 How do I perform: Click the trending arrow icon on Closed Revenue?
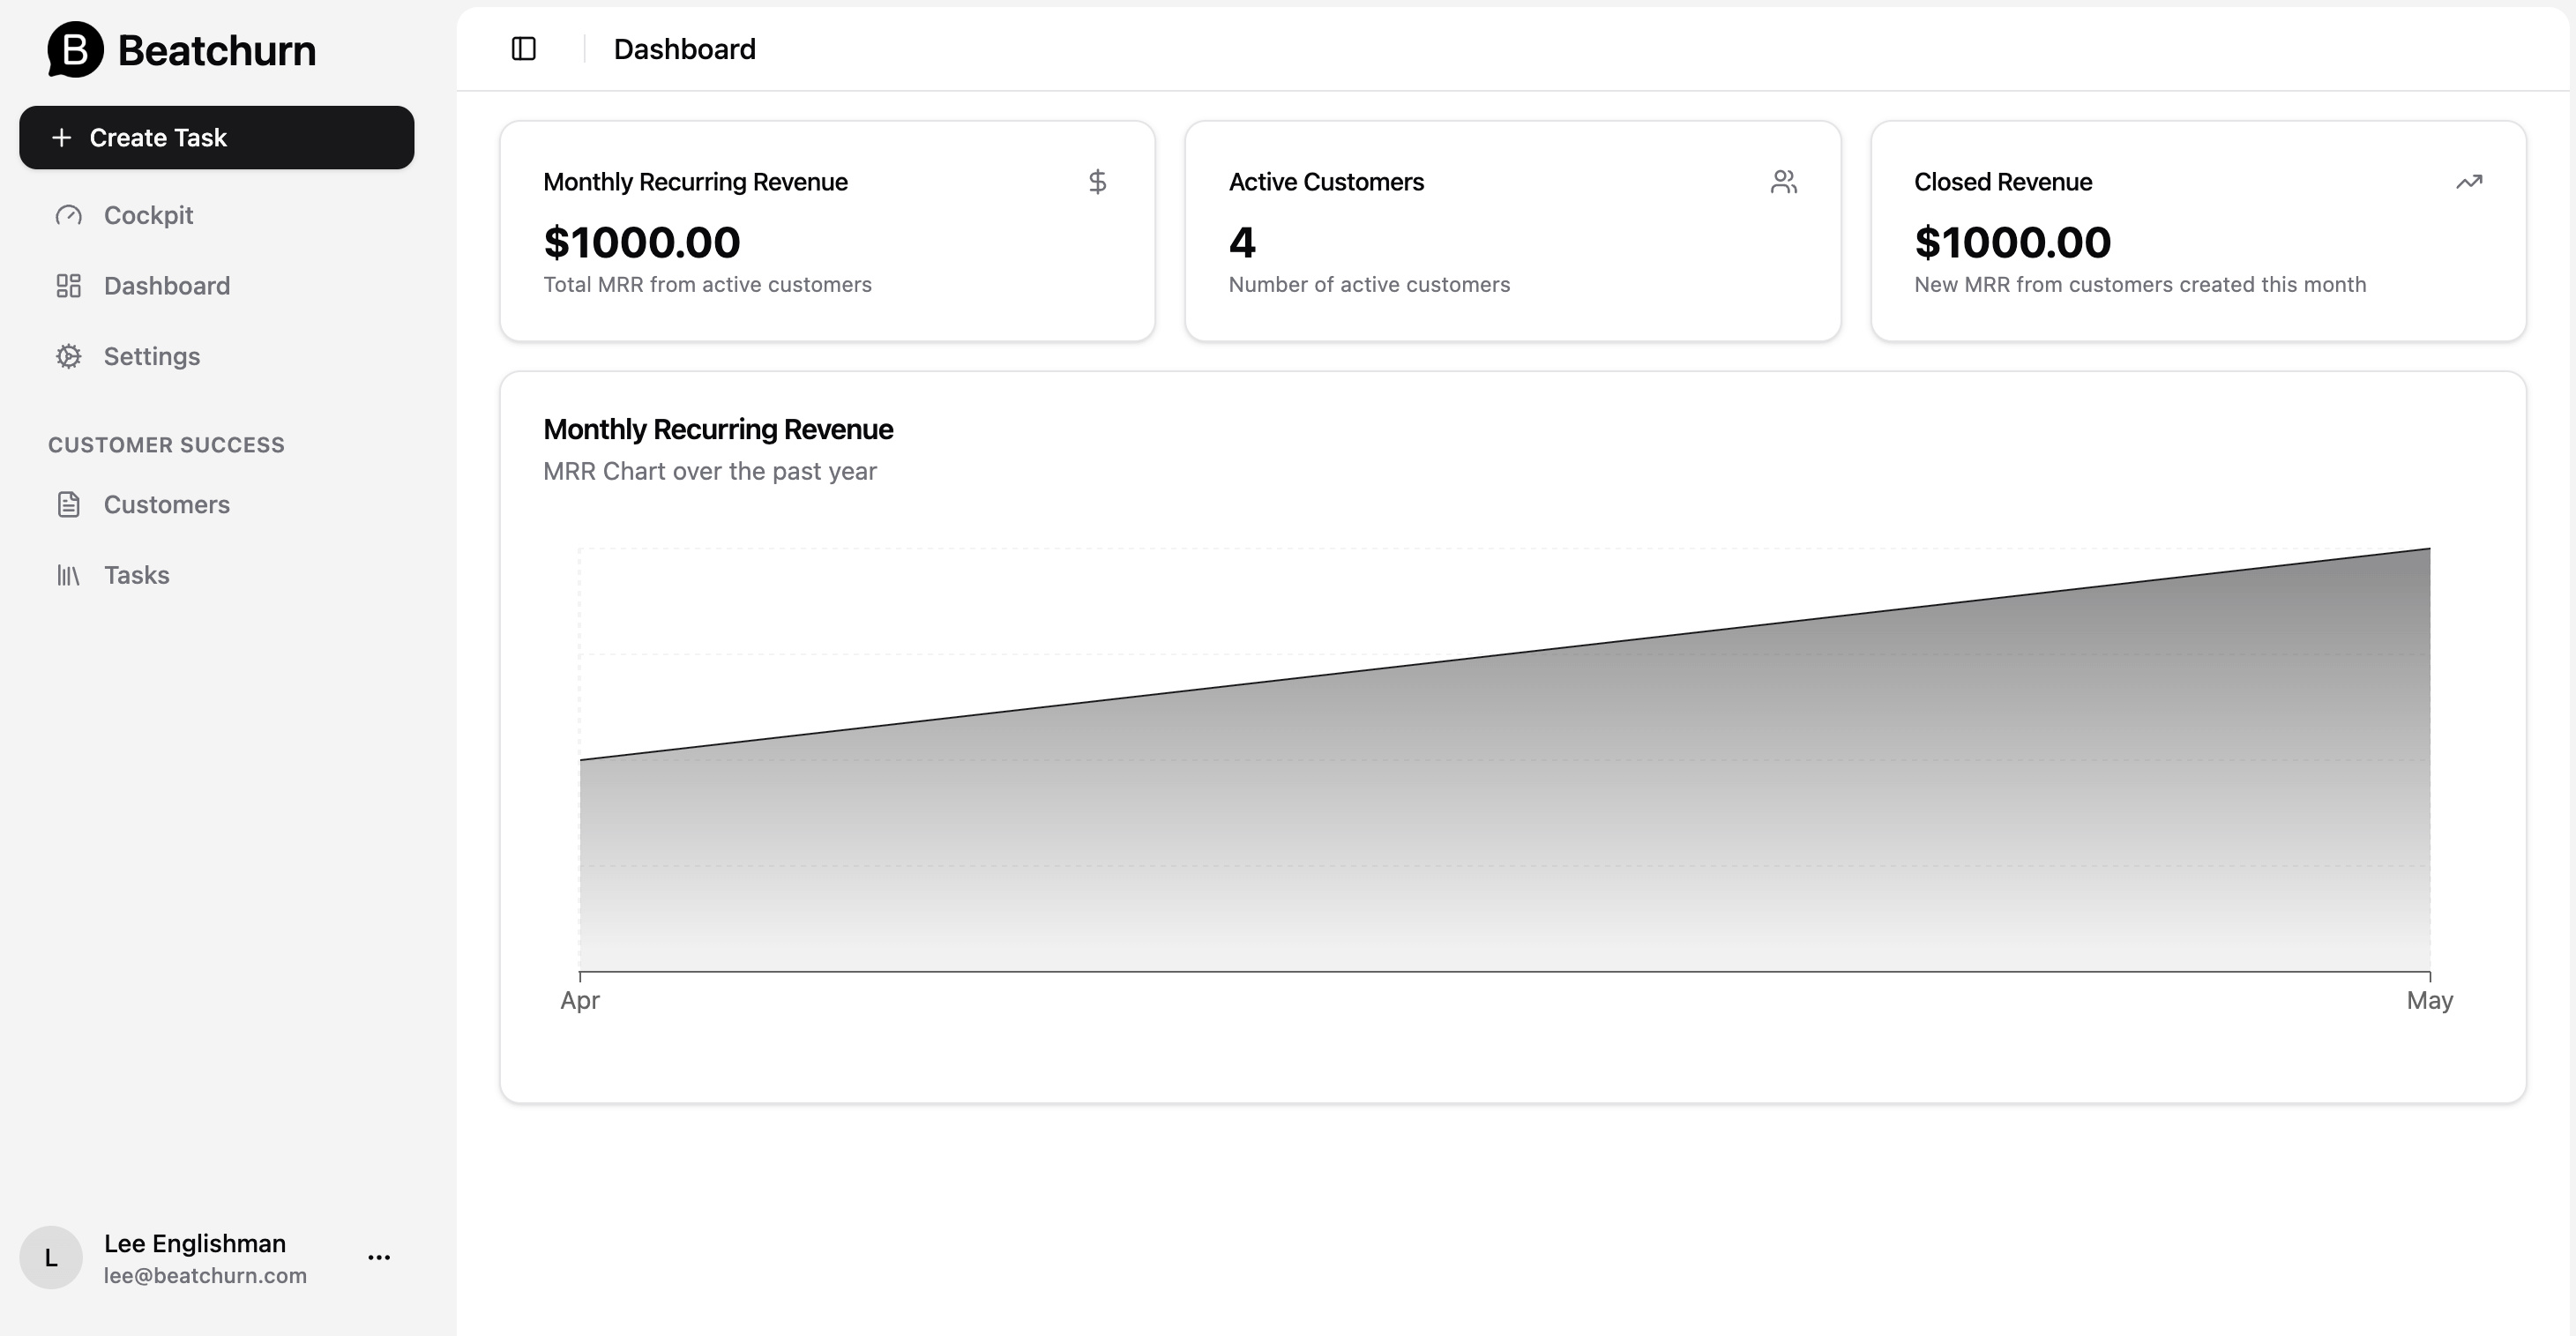tap(2468, 182)
